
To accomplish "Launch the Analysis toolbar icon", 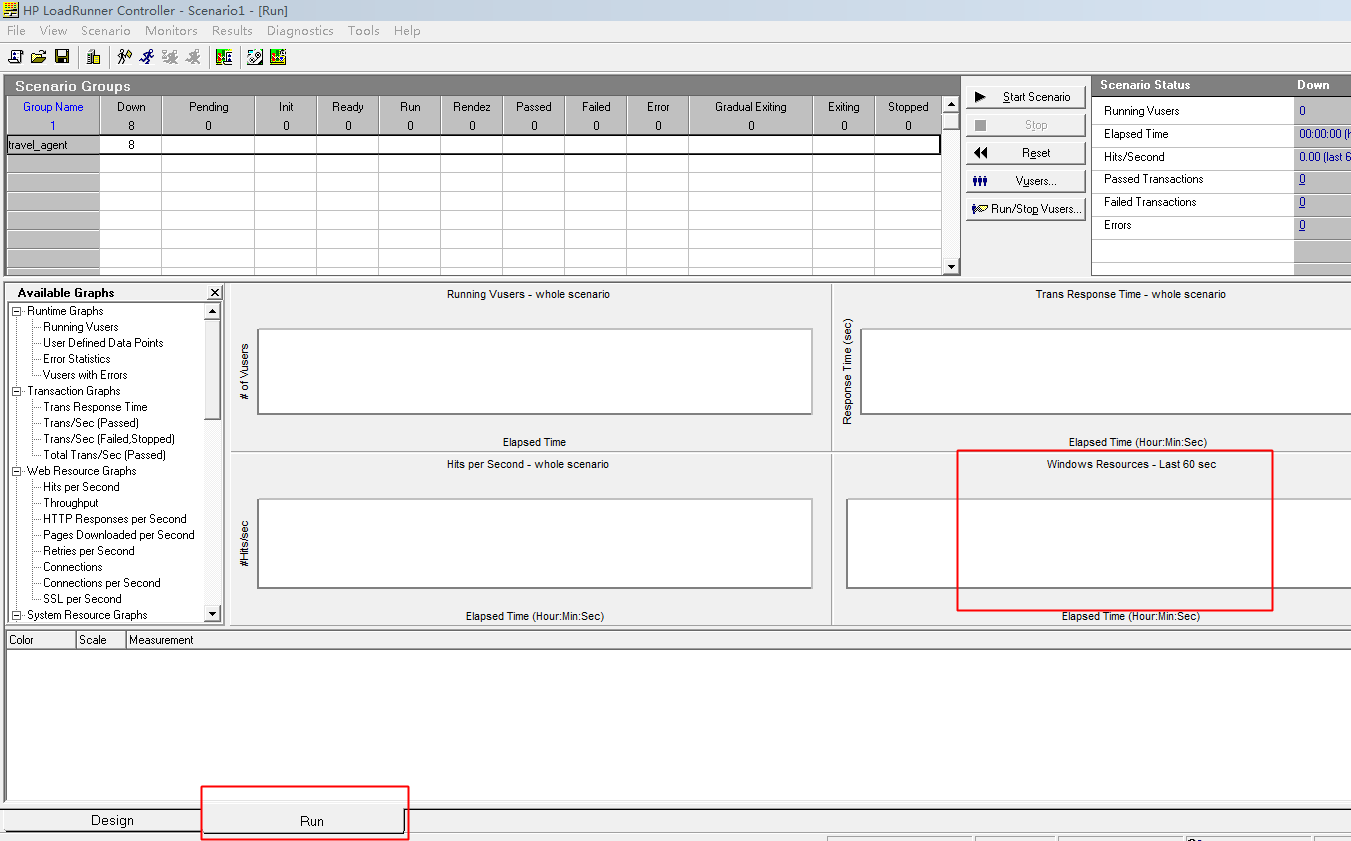I will pyautogui.click(x=278, y=57).
